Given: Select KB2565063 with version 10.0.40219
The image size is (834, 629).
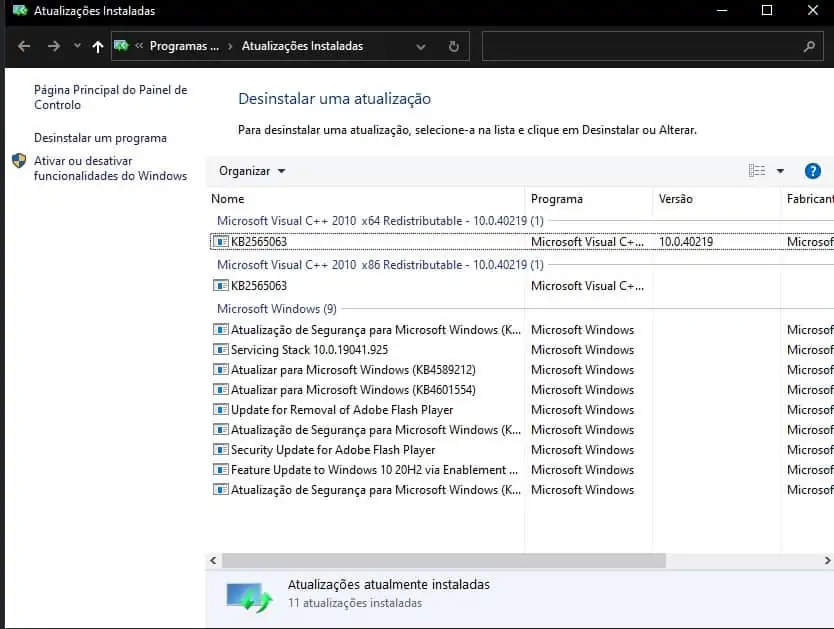Looking at the screenshot, I should point(522,242).
